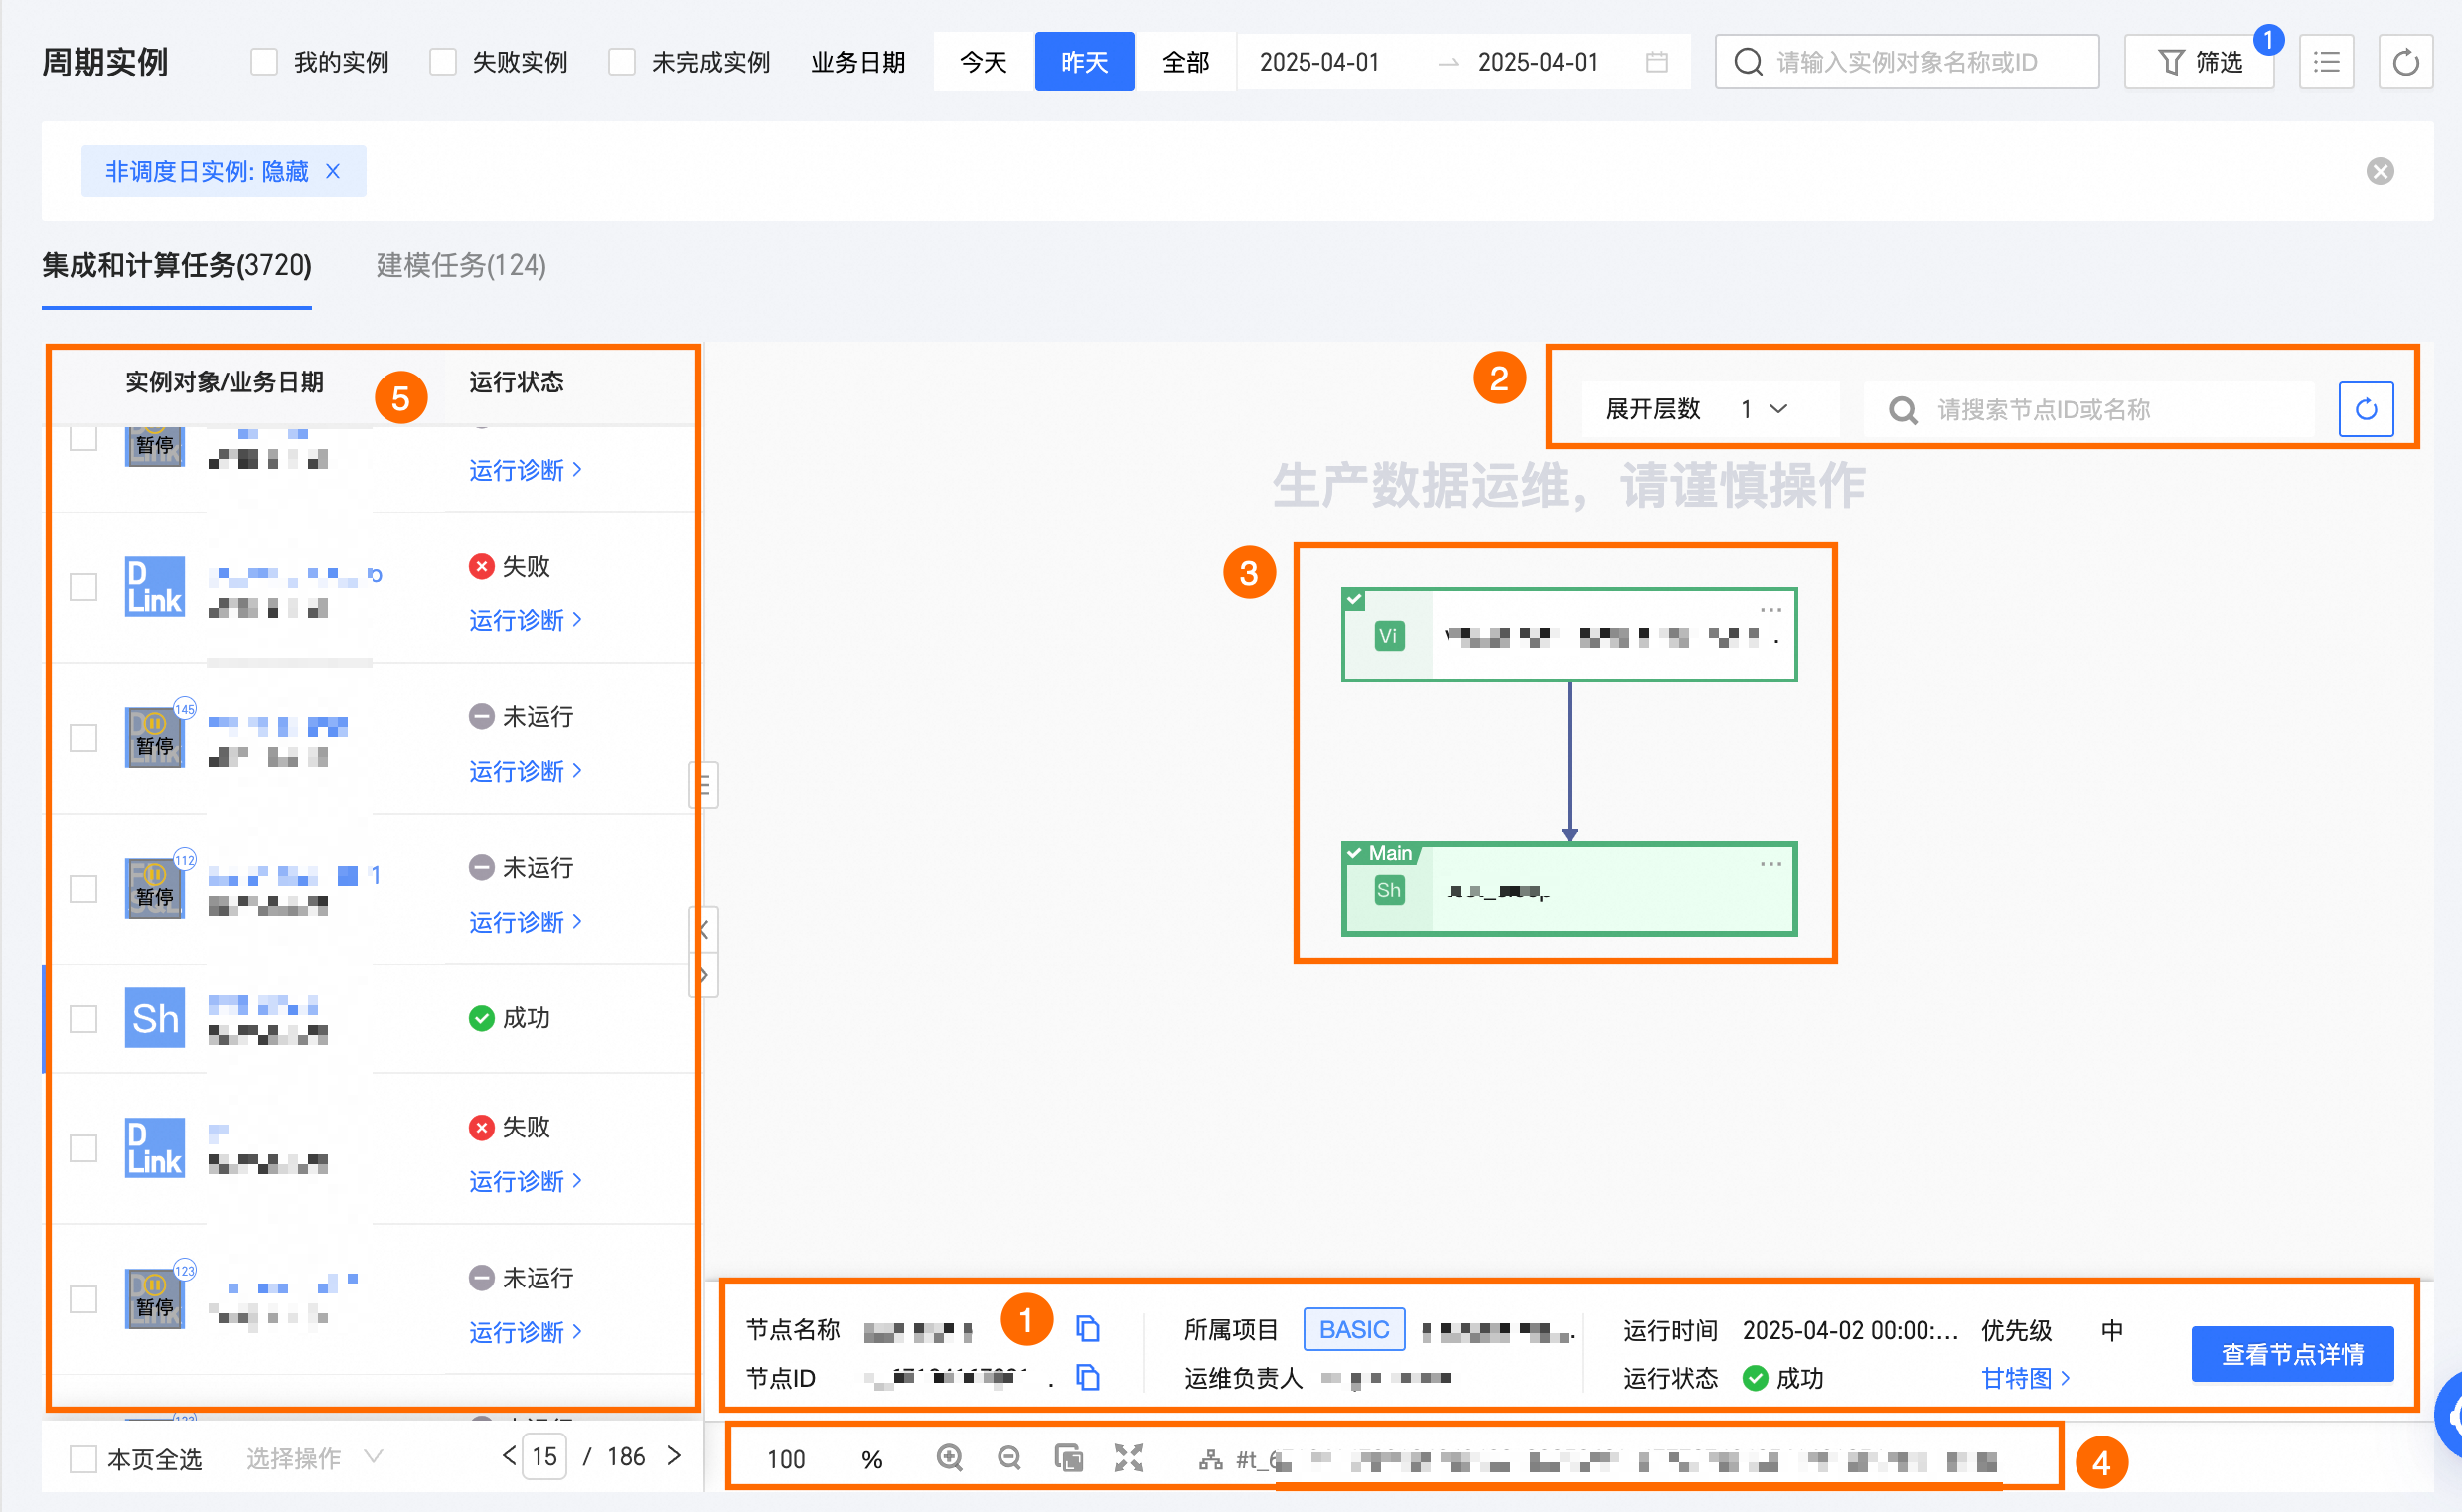Collapse the left panel with the left arrow handle
Image resolution: width=2462 pixels, height=1512 pixels.
(x=704, y=930)
